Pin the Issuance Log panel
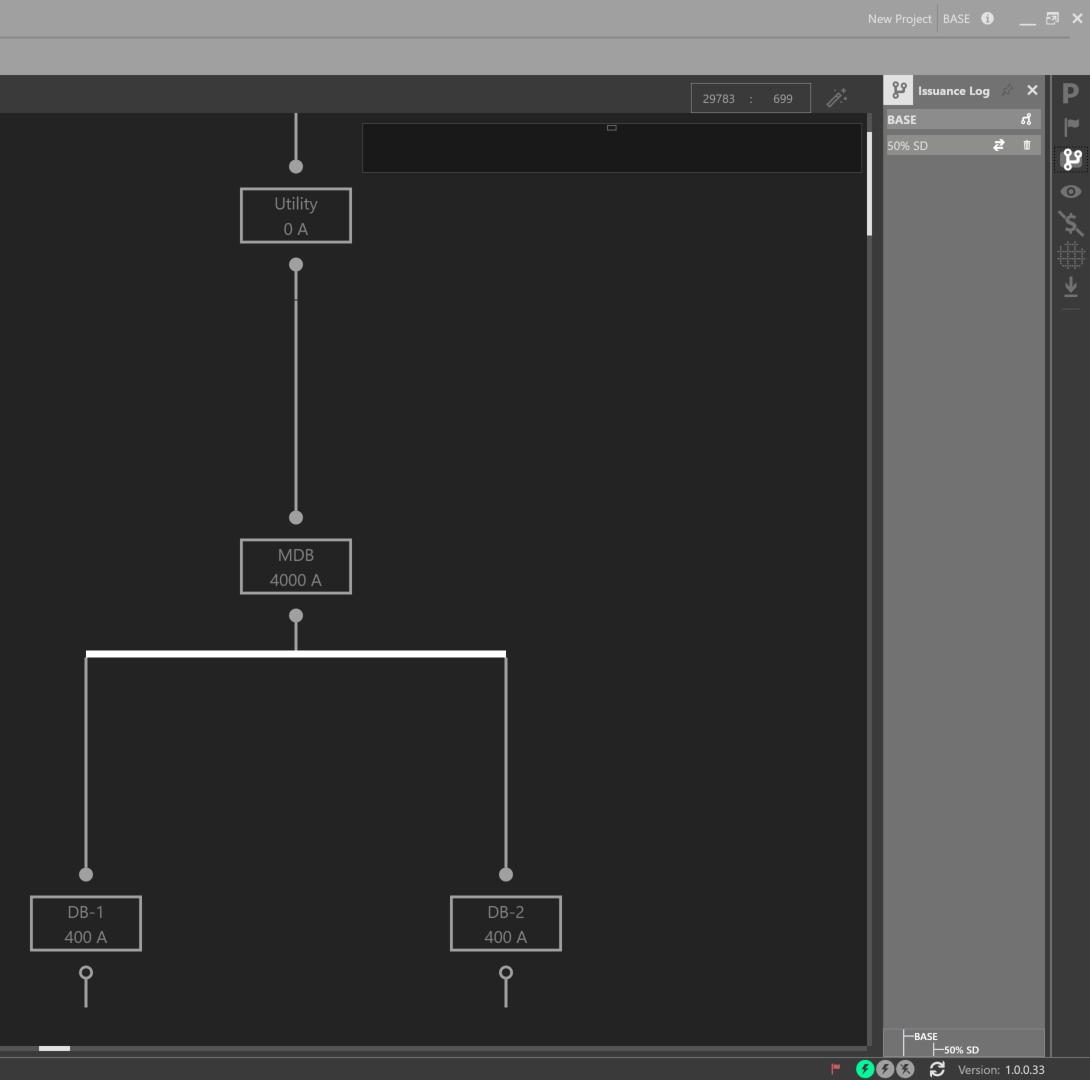 (1007, 90)
